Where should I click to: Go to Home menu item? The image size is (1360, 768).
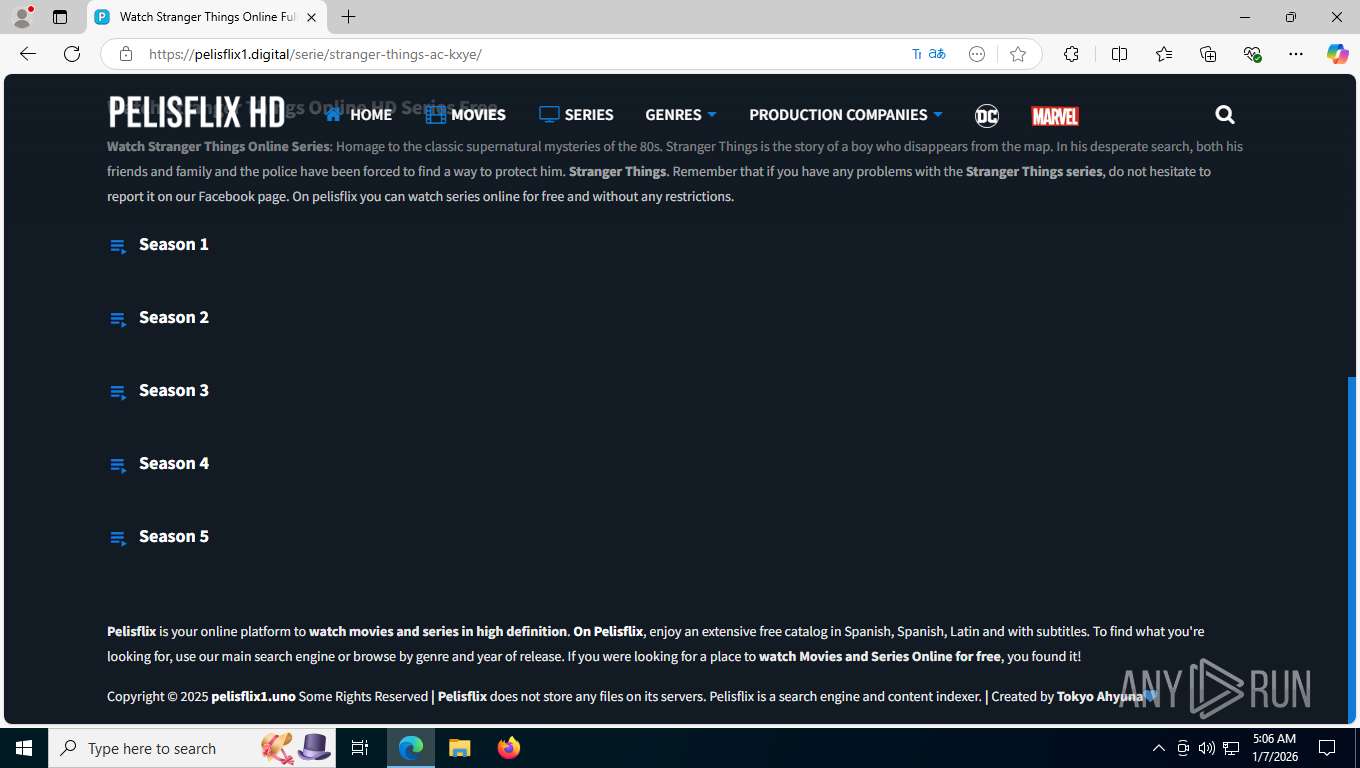(x=358, y=115)
